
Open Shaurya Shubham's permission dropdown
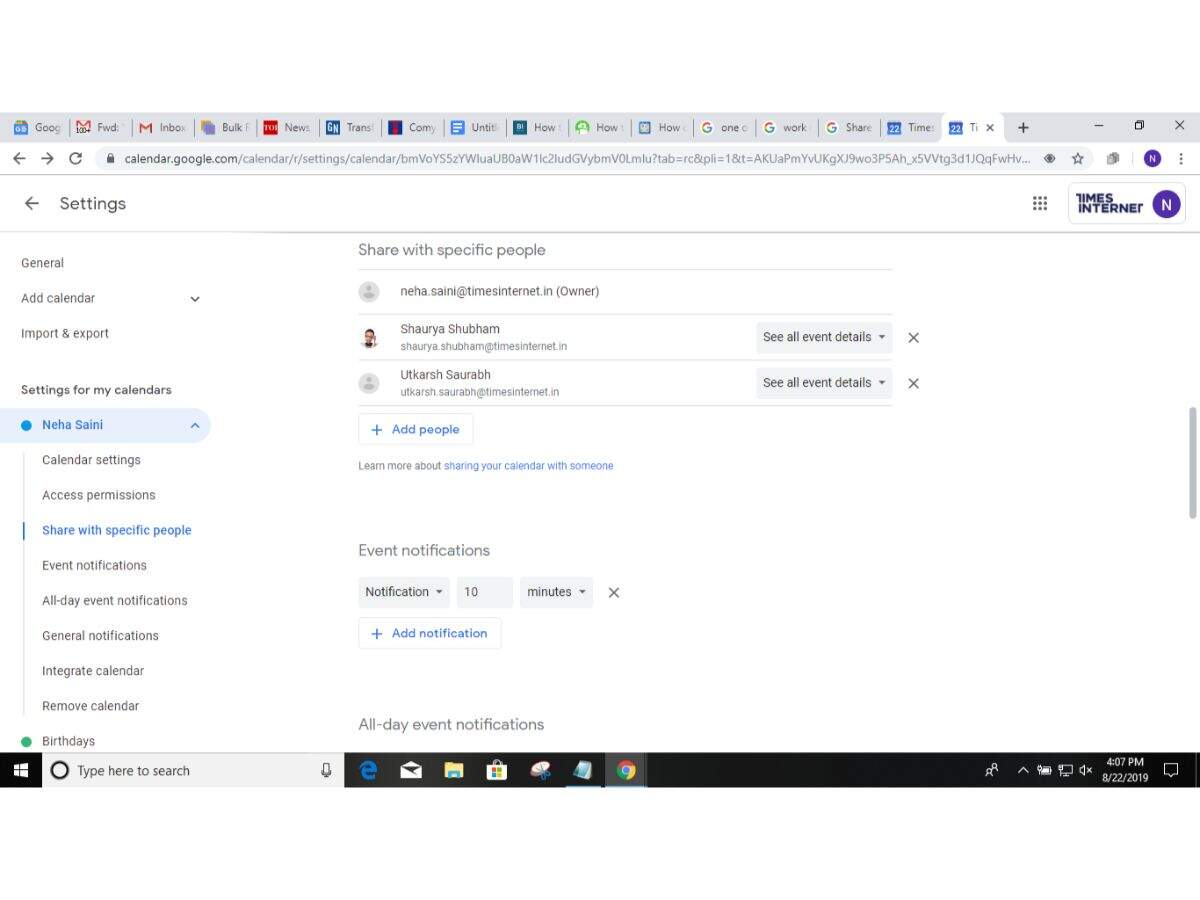point(824,337)
